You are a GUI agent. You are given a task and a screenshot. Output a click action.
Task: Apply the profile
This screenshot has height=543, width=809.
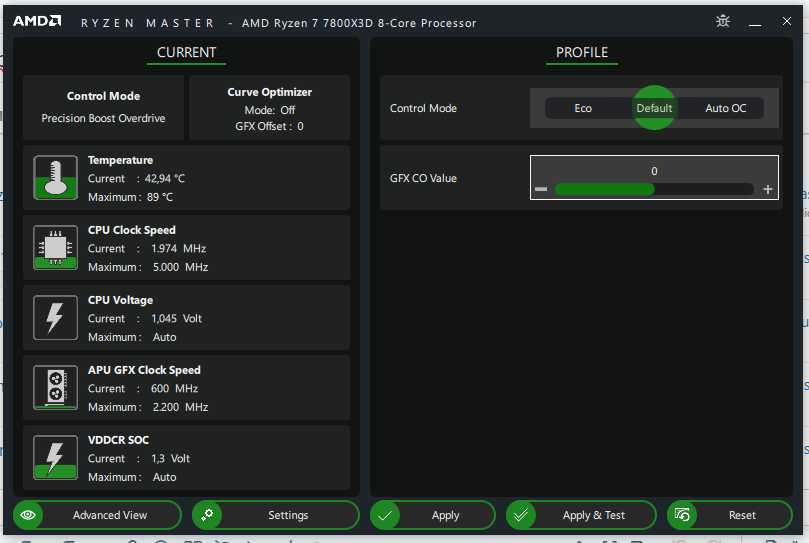pyautogui.click(x=432, y=515)
